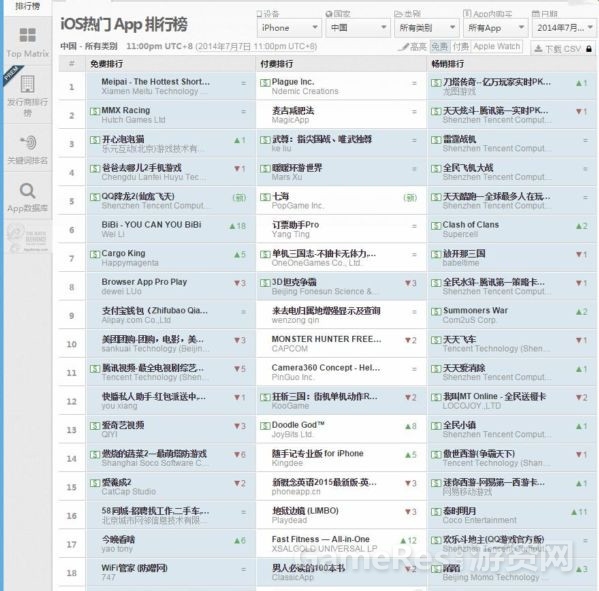Click developer Supercell

click(x=460, y=234)
